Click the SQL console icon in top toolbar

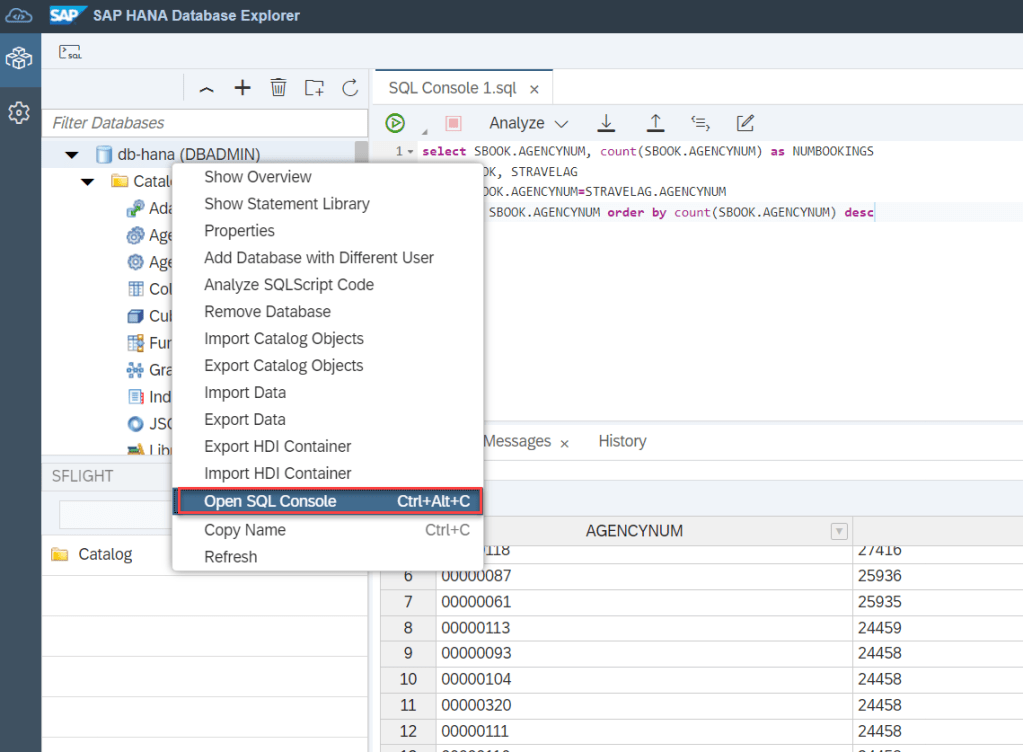tap(70, 52)
